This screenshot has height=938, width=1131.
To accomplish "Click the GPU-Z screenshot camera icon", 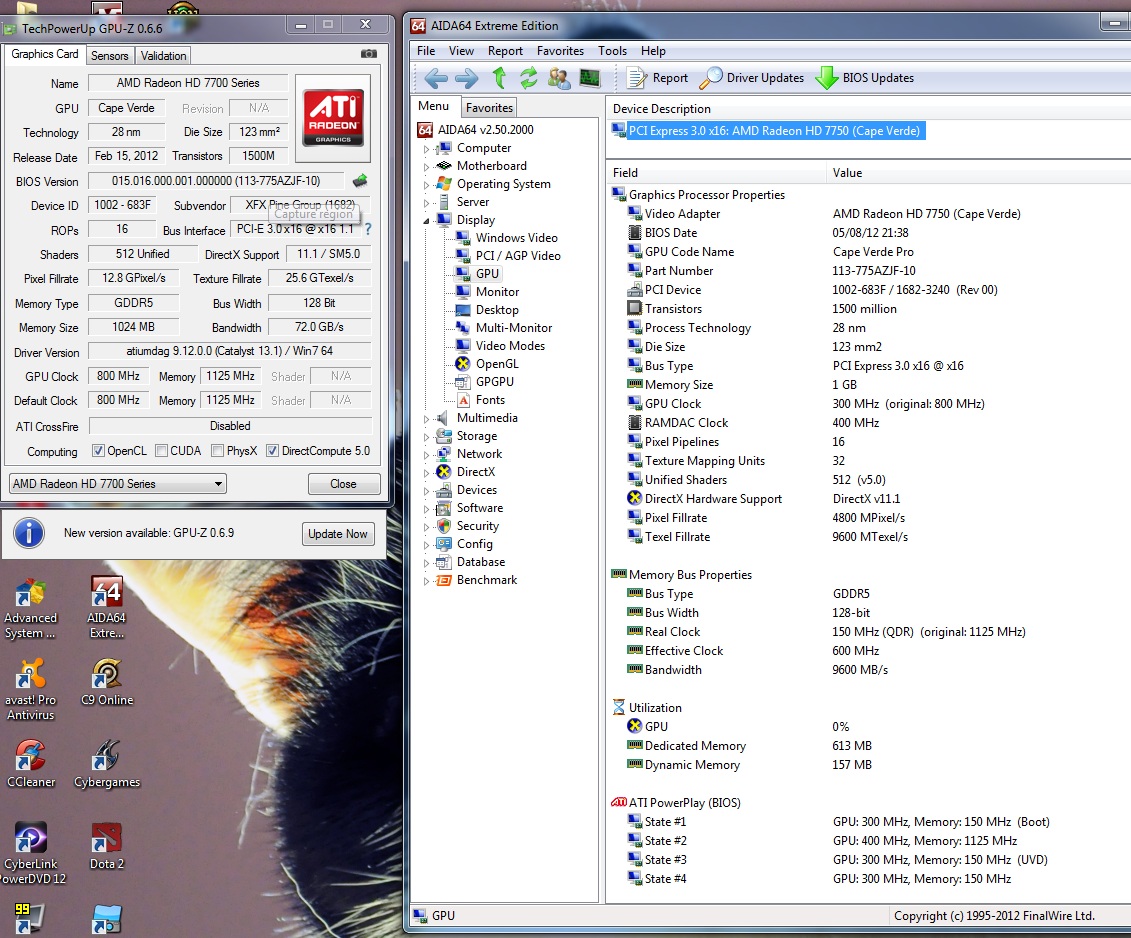I will coord(368,54).
